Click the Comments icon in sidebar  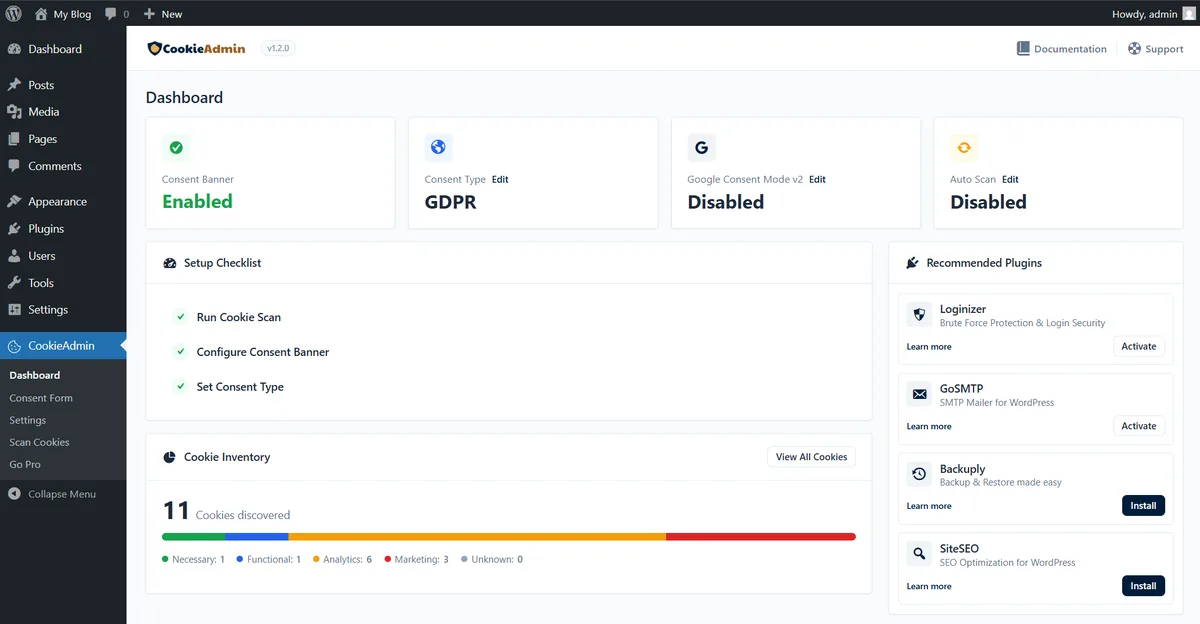point(14,166)
